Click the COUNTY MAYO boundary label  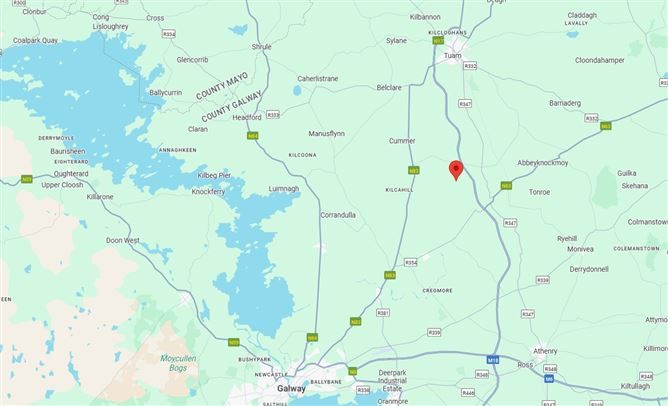coord(222,86)
